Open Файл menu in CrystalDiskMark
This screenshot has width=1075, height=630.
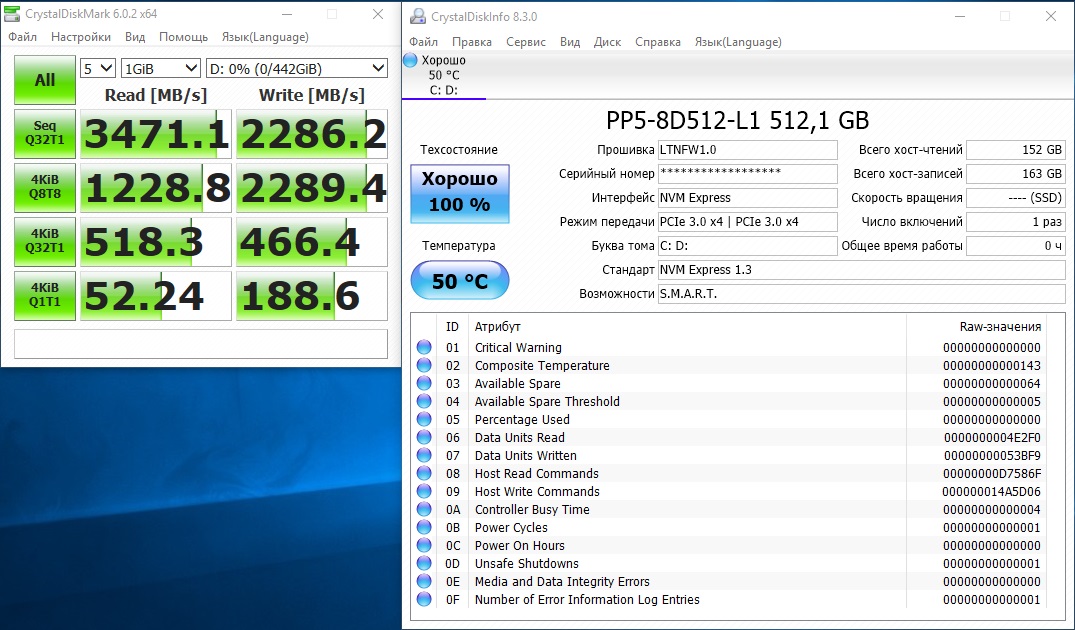[x=23, y=37]
